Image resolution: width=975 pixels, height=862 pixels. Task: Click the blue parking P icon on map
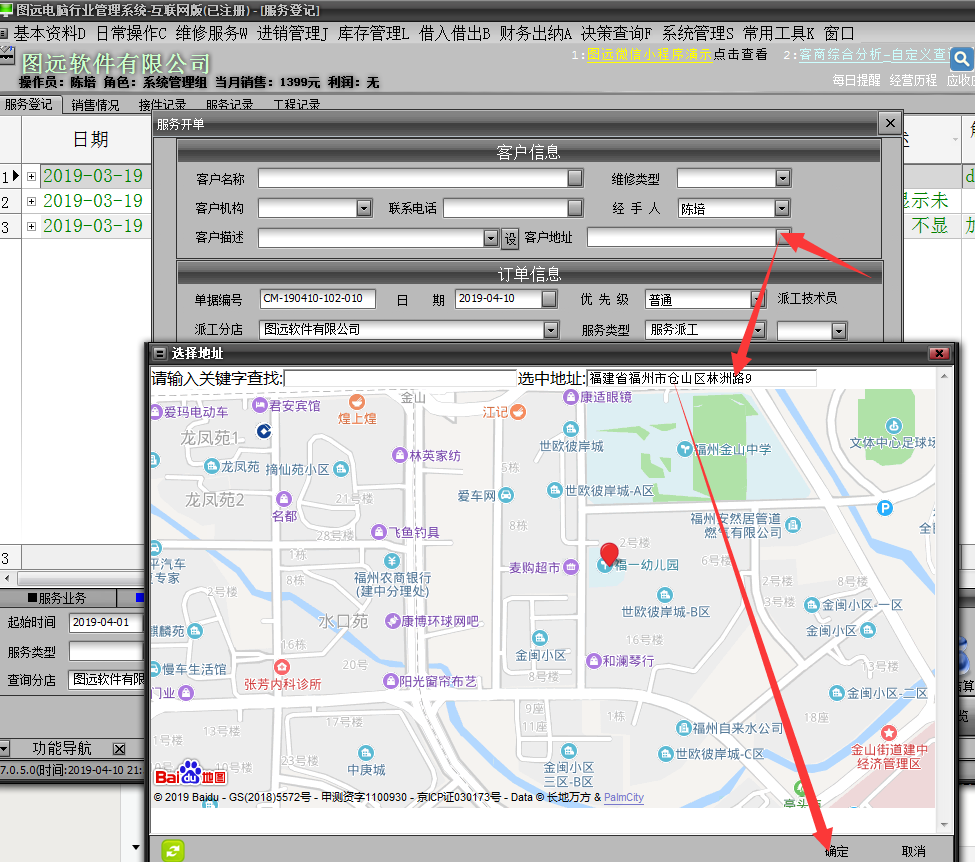point(885,508)
